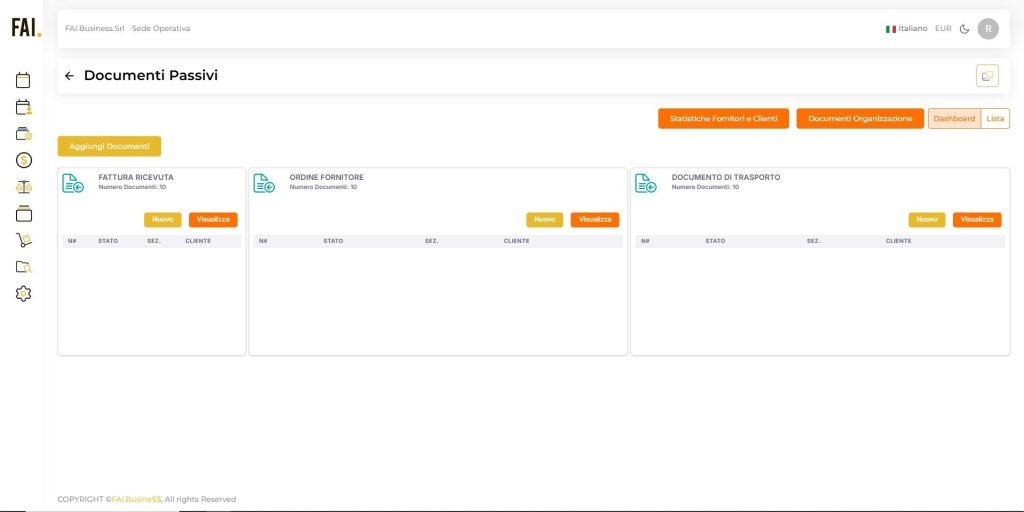Click the hand truck sidebar icon
The image size is (1024, 512).
[x=24, y=240]
